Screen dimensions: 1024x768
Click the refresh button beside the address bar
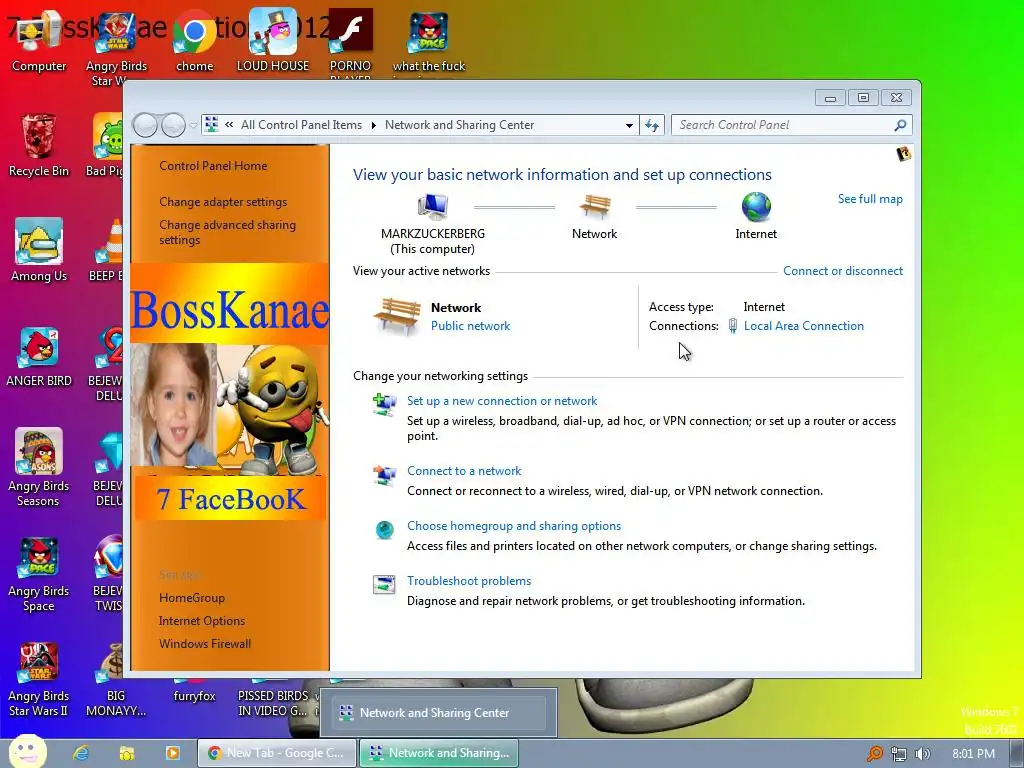tap(652, 125)
